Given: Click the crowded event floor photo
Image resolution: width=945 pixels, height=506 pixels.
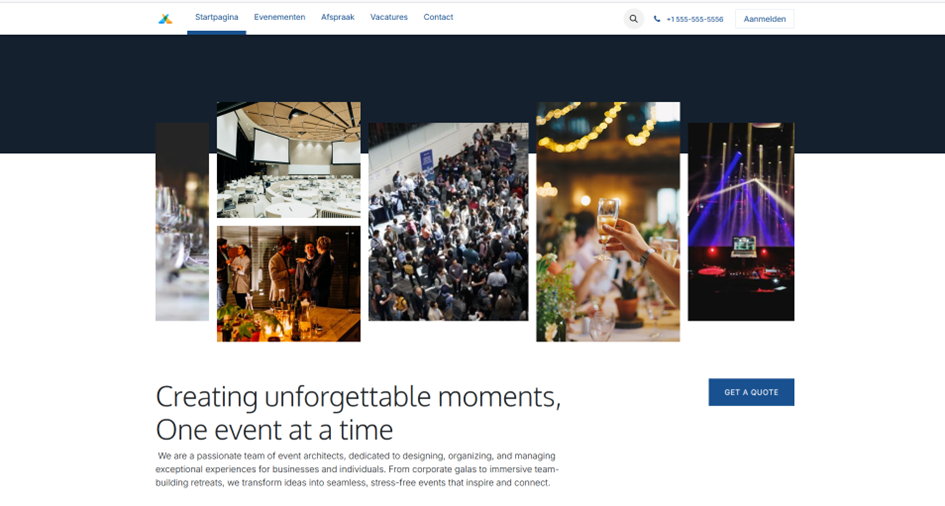Looking at the screenshot, I should tap(448, 222).
